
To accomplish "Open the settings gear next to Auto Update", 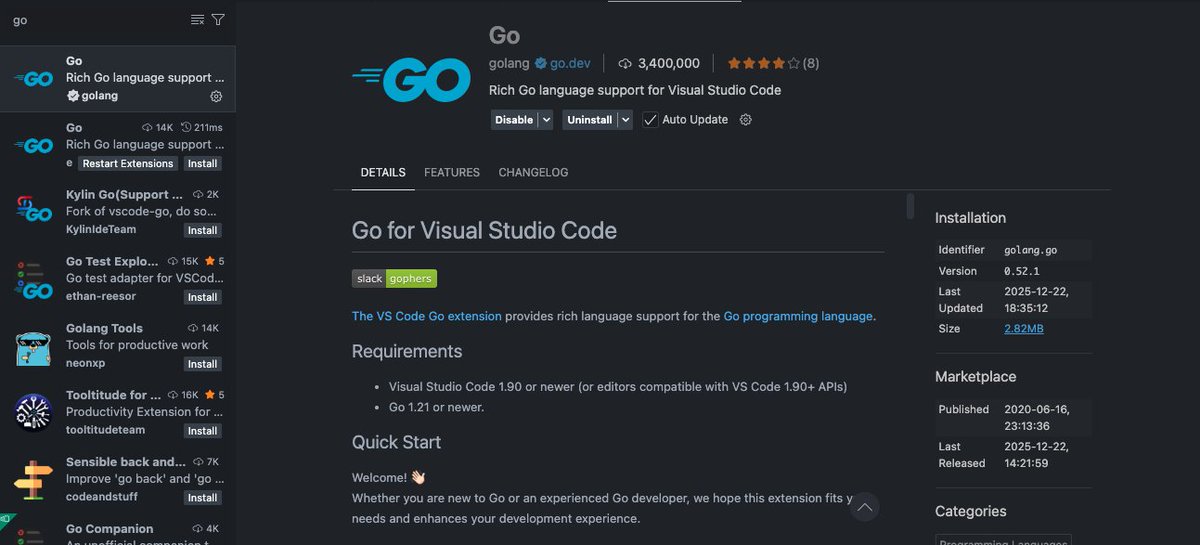I will pyautogui.click(x=745, y=119).
